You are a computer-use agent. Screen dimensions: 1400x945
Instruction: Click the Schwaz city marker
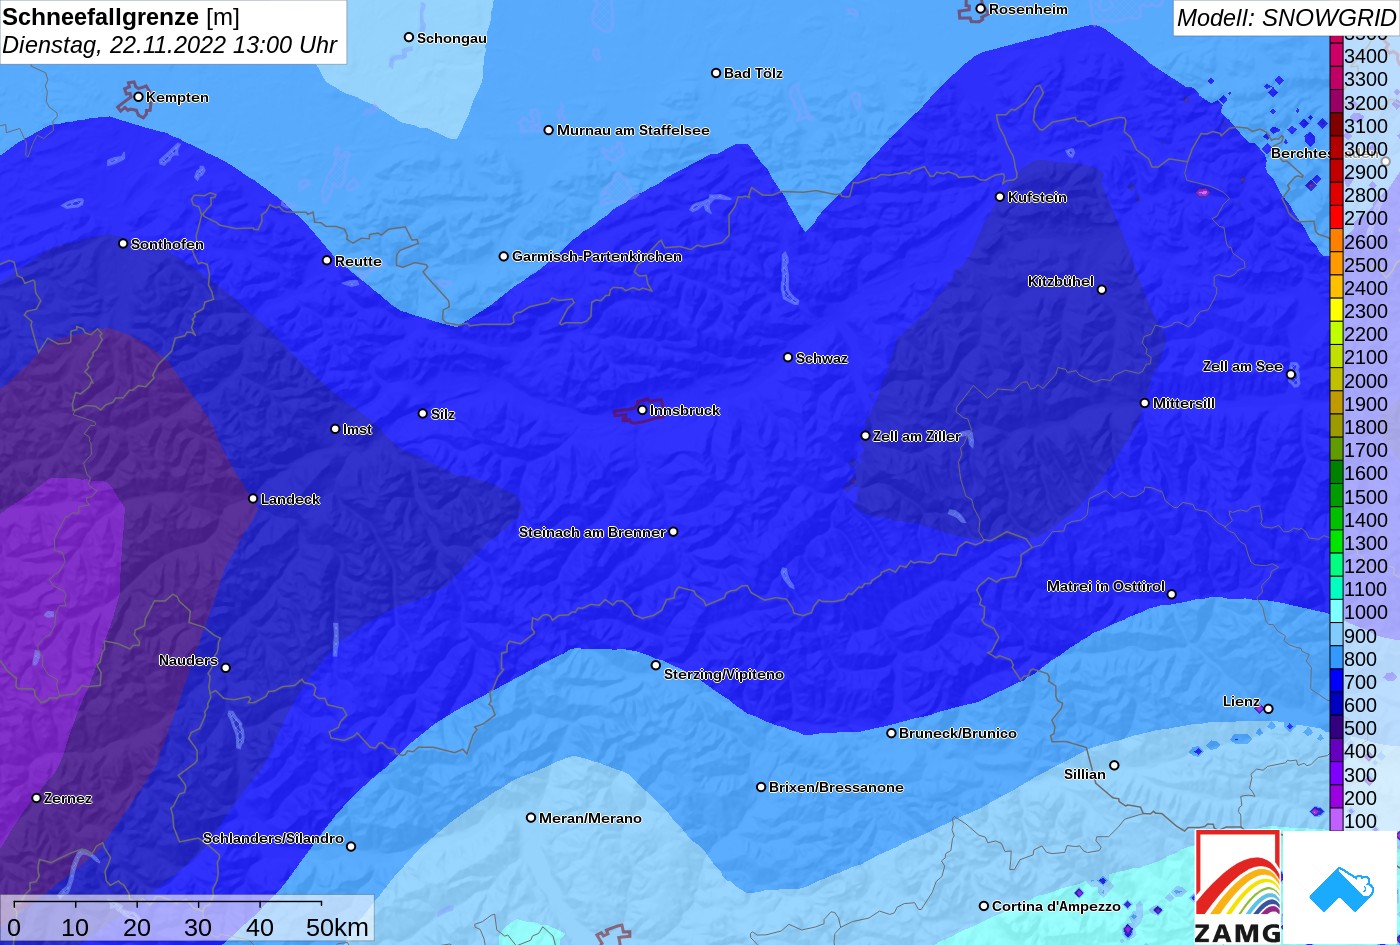788,357
